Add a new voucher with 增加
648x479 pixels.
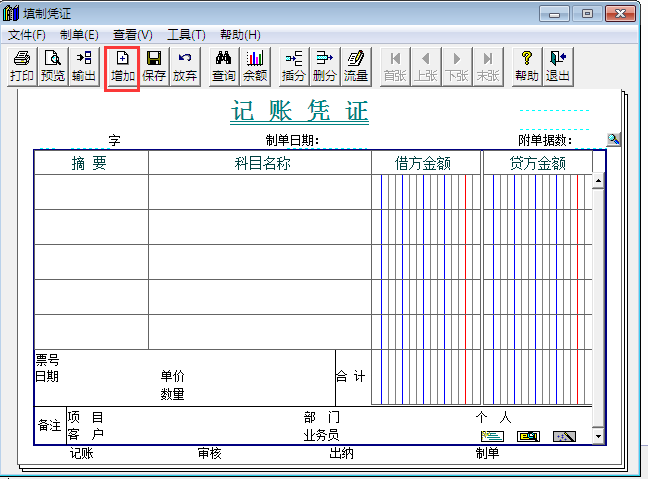click(122, 67)
